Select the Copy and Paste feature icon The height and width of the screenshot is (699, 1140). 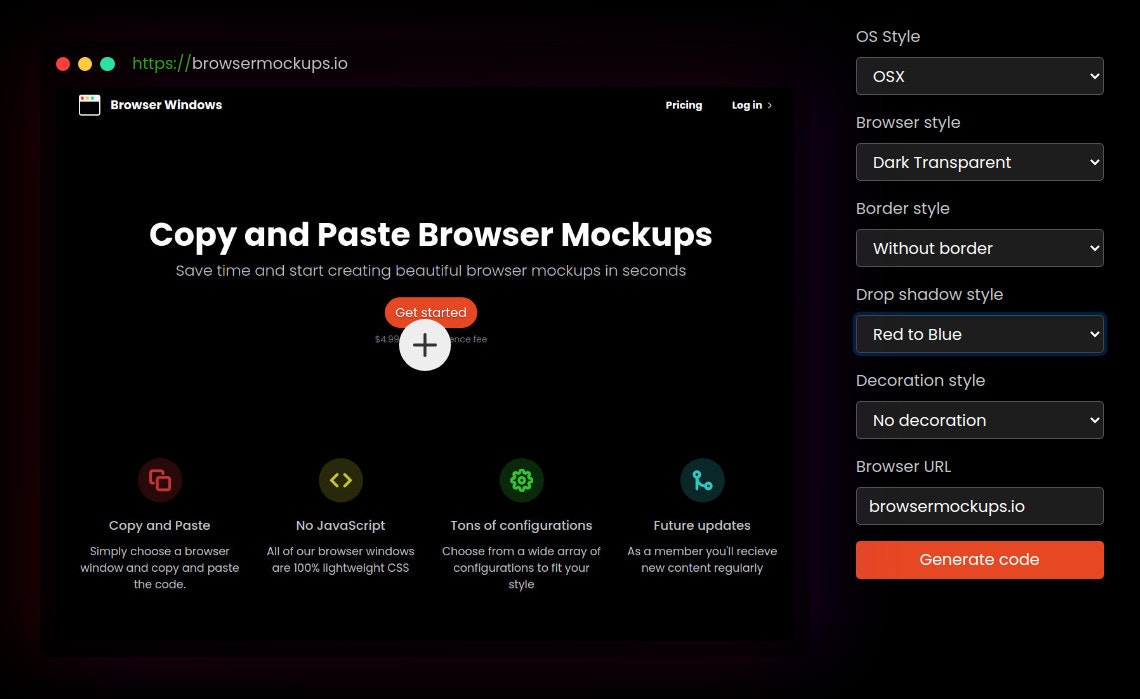[160, 480]
